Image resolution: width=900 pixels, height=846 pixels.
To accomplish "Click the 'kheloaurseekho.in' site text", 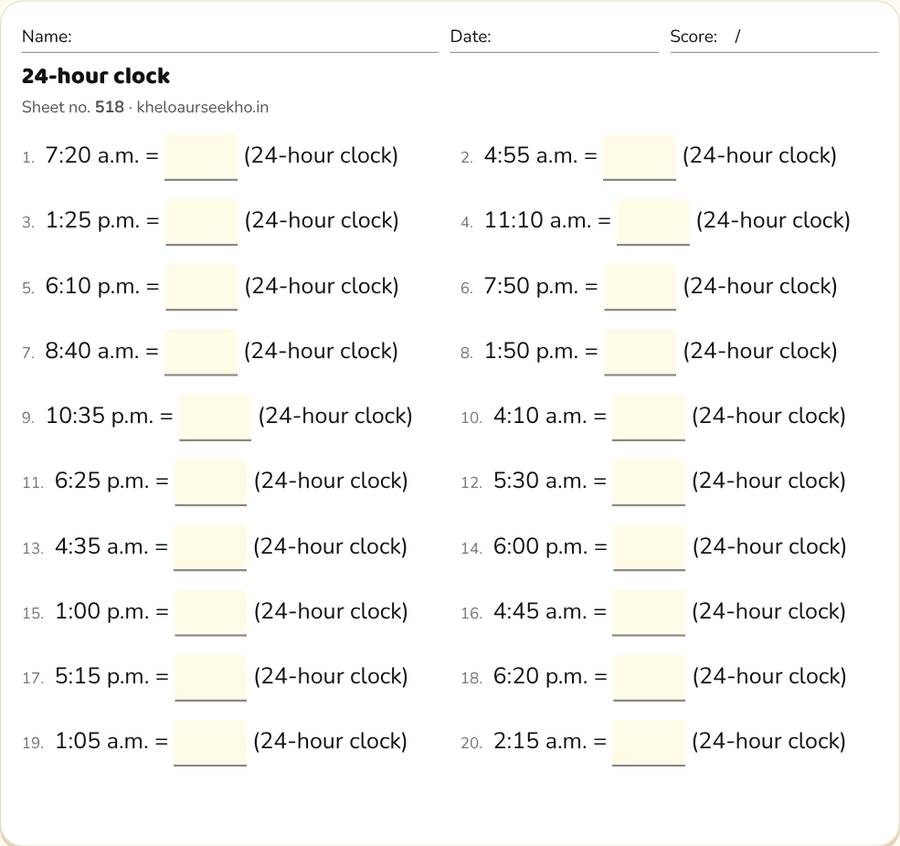I will [x=203, y=107].
